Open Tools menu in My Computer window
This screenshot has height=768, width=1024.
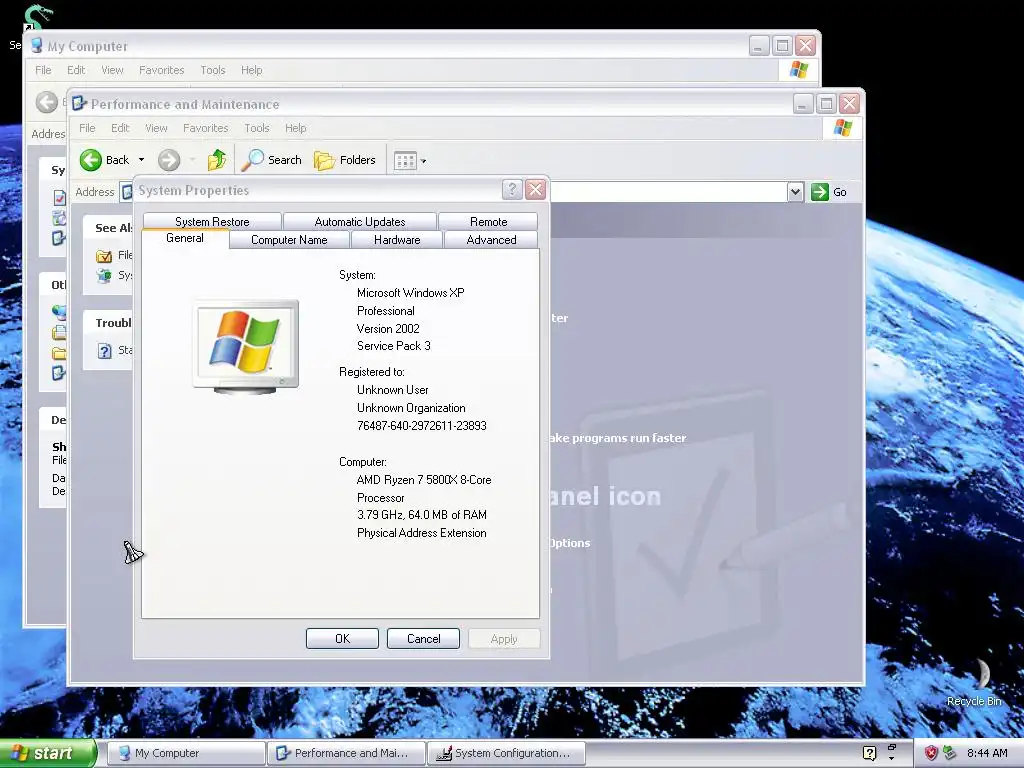212,70
